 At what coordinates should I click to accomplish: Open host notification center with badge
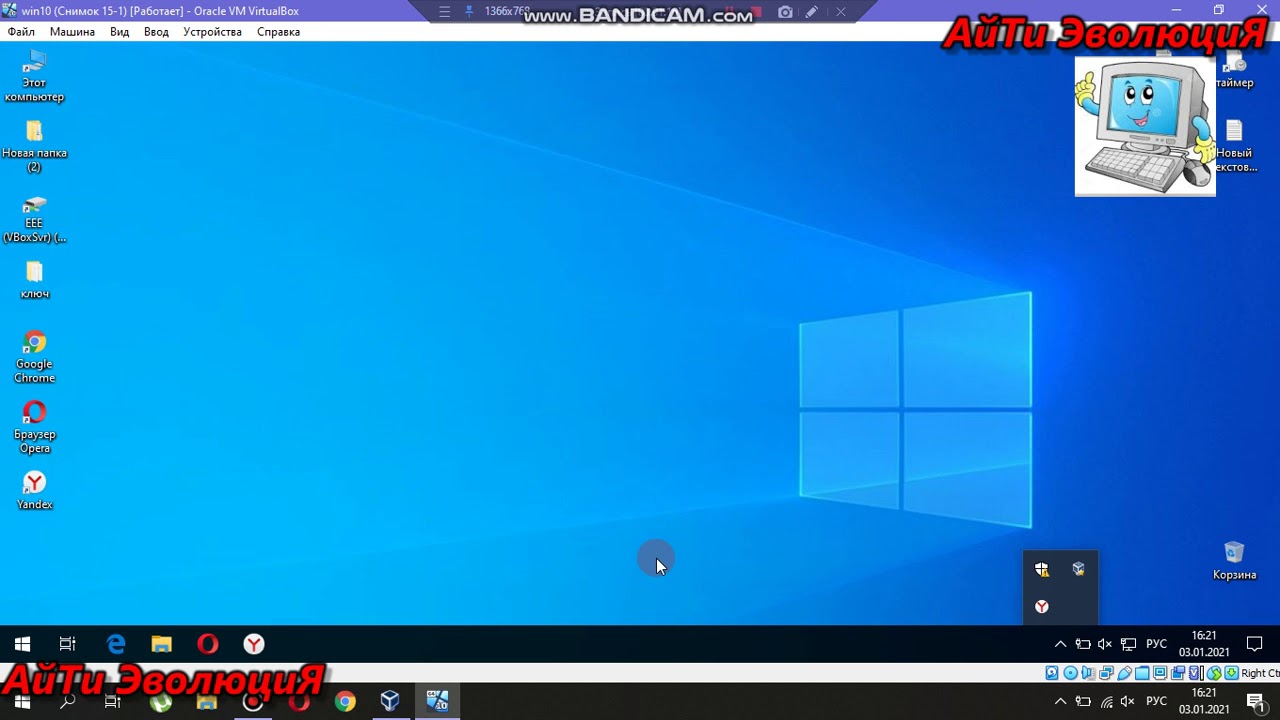click(1257, 703)
